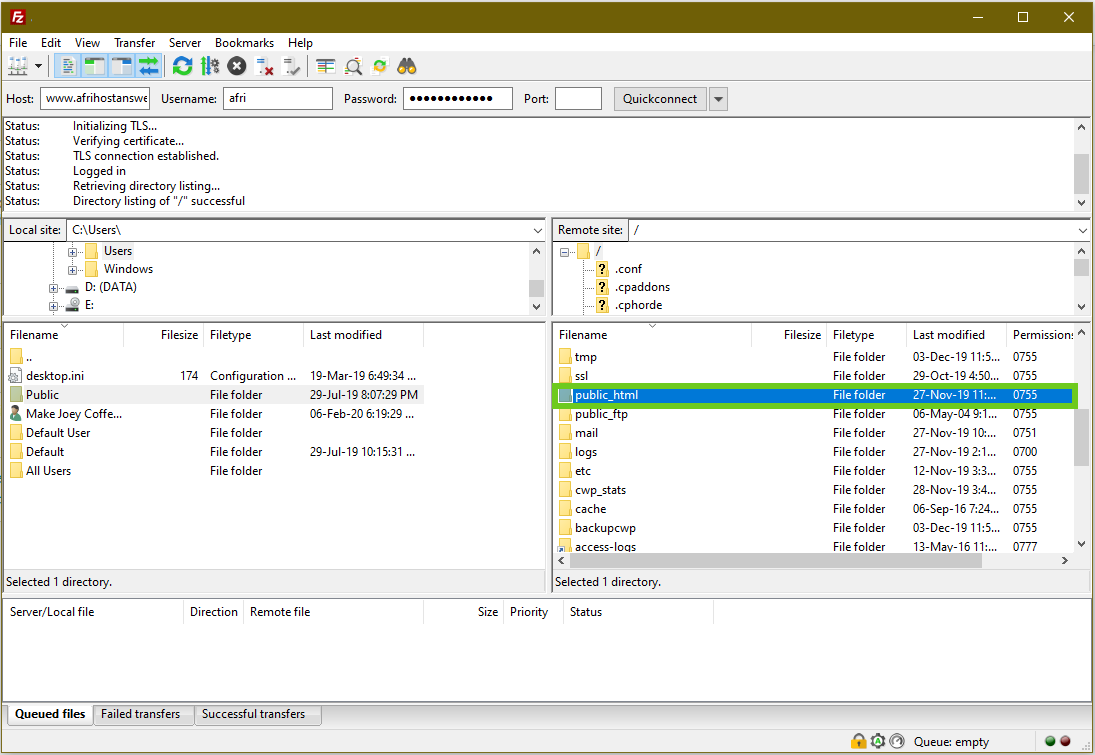Image resolution: width=1095 pixels, height=755 pixels.
Task: Toggle the message log display
Action: click(x=68, y=66)
